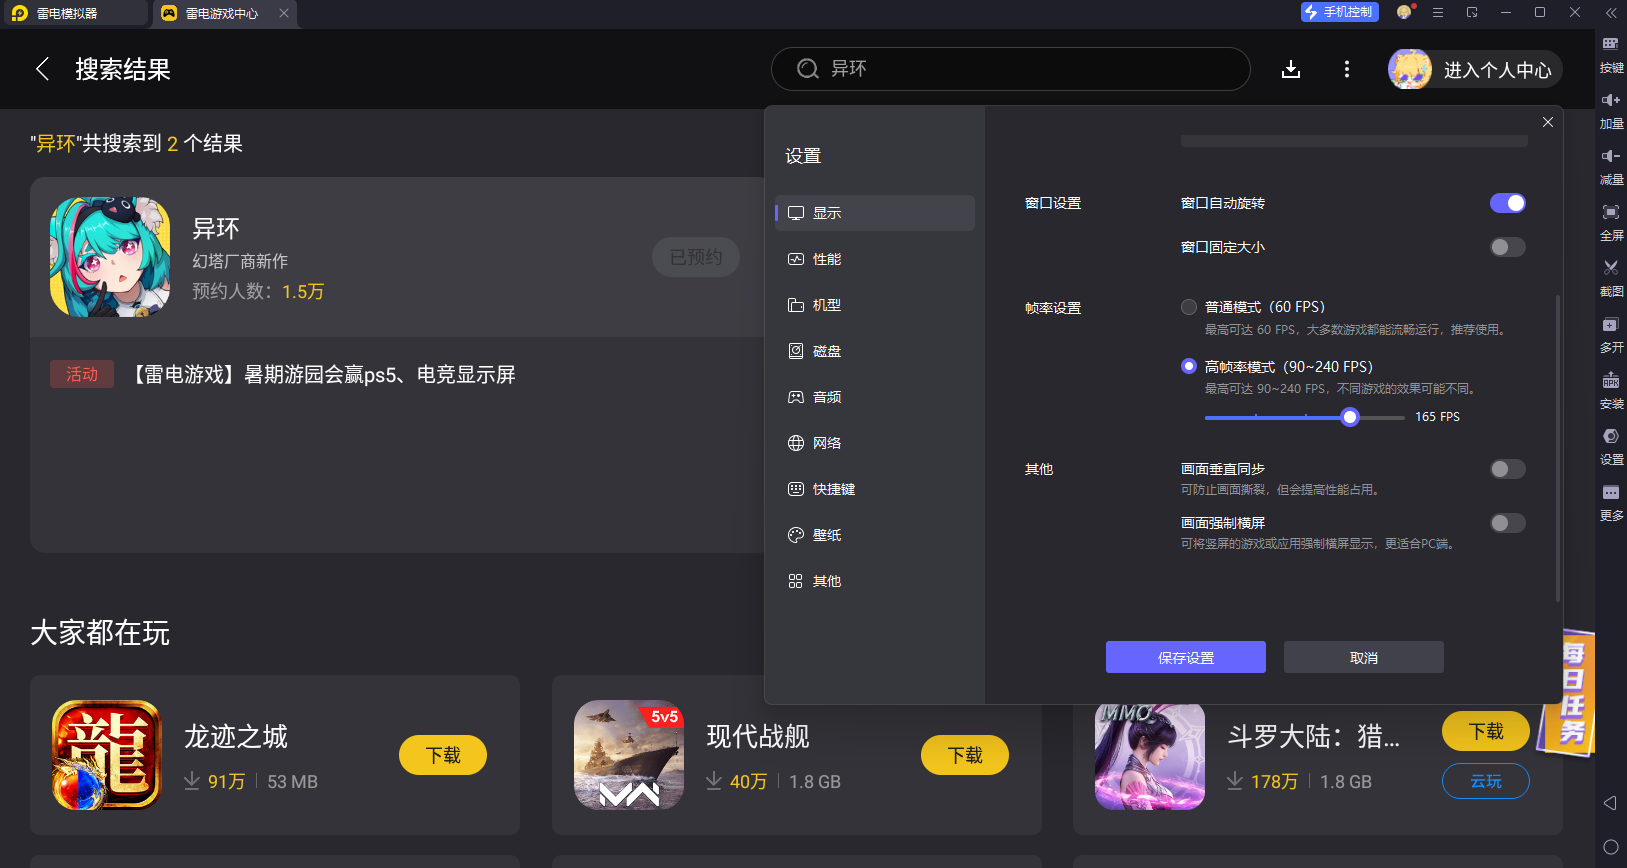Viewport: 1627px width, 868px height.
Task: Open 其他 settings section in left list
Action: 874,581
